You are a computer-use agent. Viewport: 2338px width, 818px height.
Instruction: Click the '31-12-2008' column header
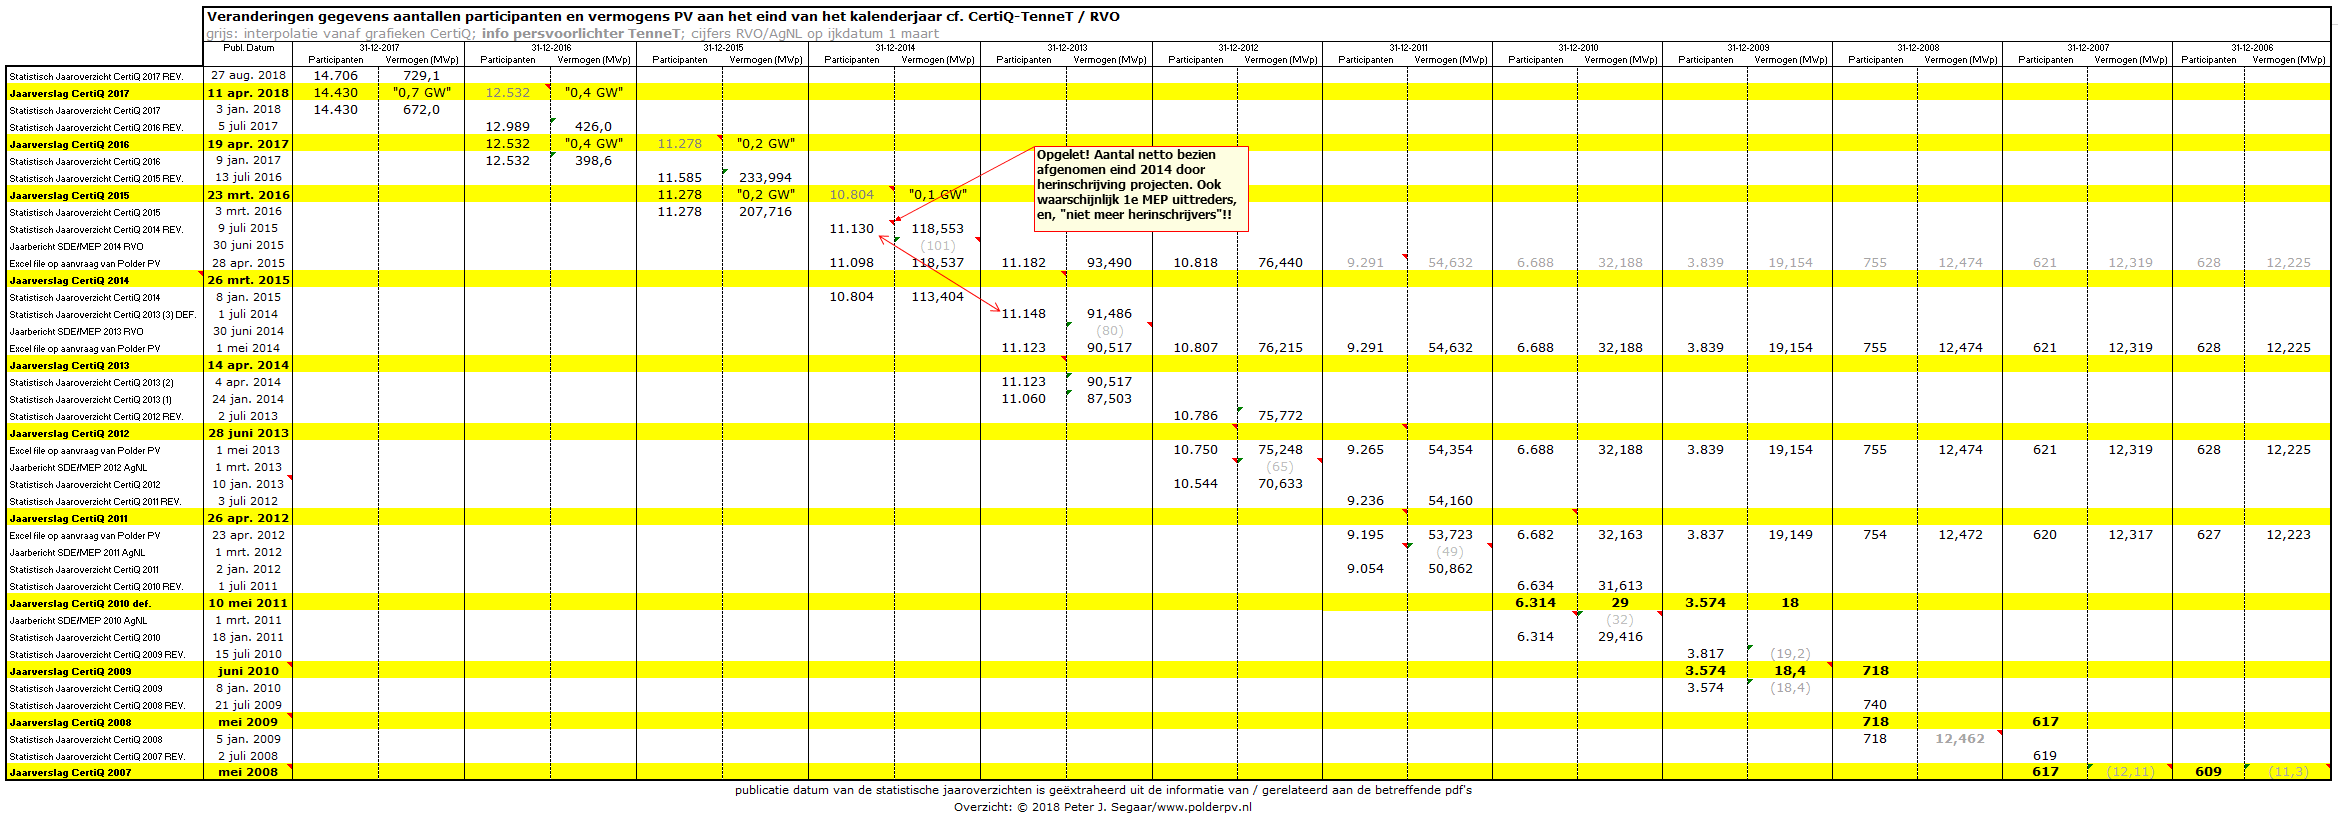pos(1918,48)
